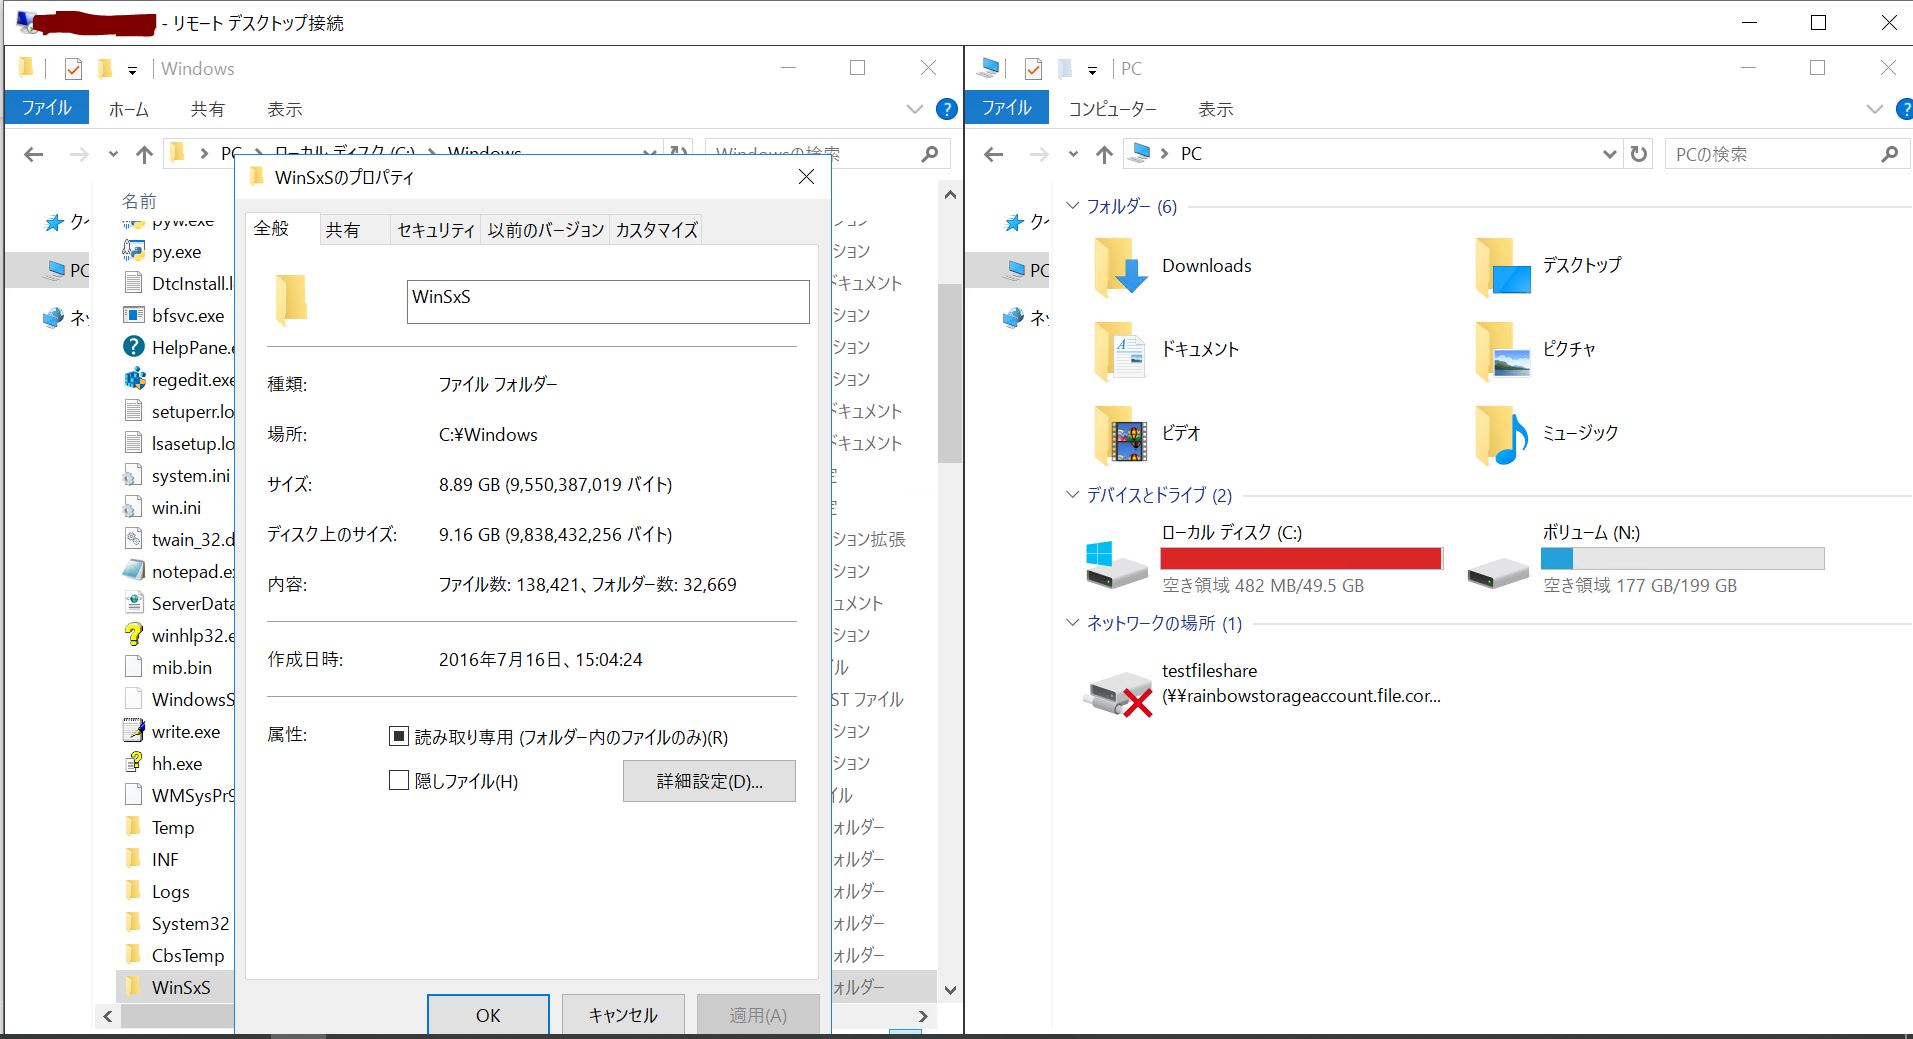Collapse the ネットワークの場所 (1) group

(x=1073, y=623)
